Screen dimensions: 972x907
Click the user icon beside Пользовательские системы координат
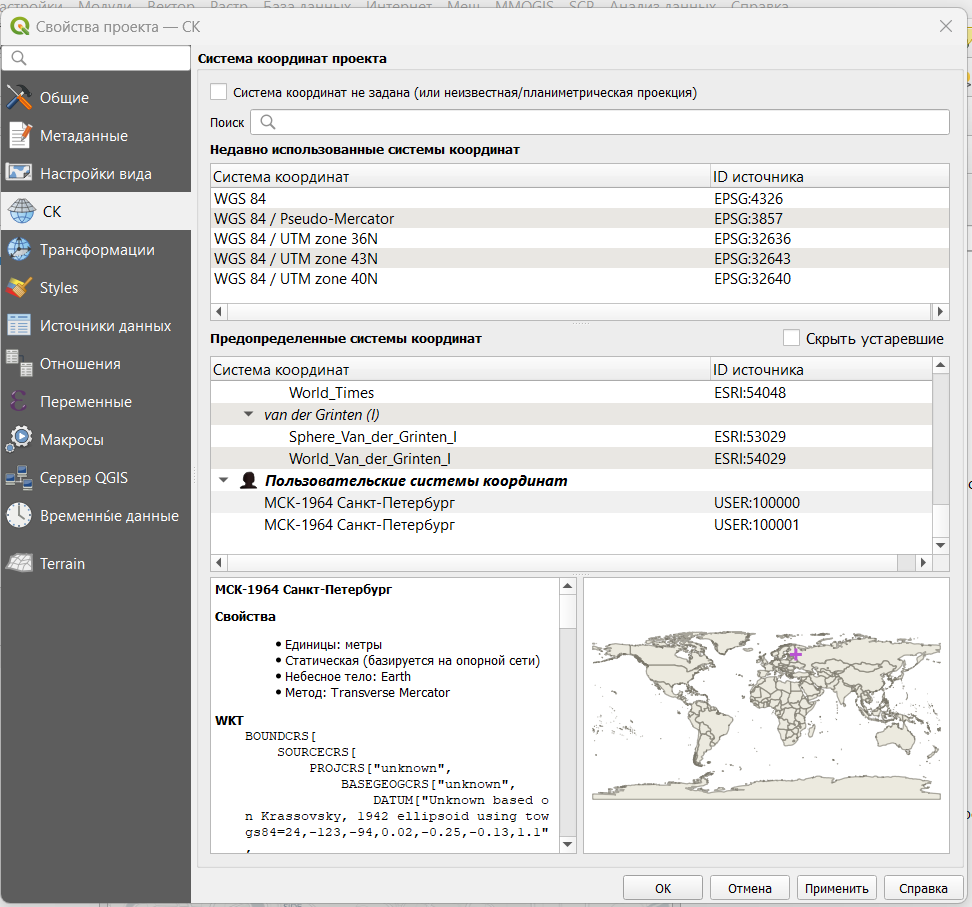249,480
